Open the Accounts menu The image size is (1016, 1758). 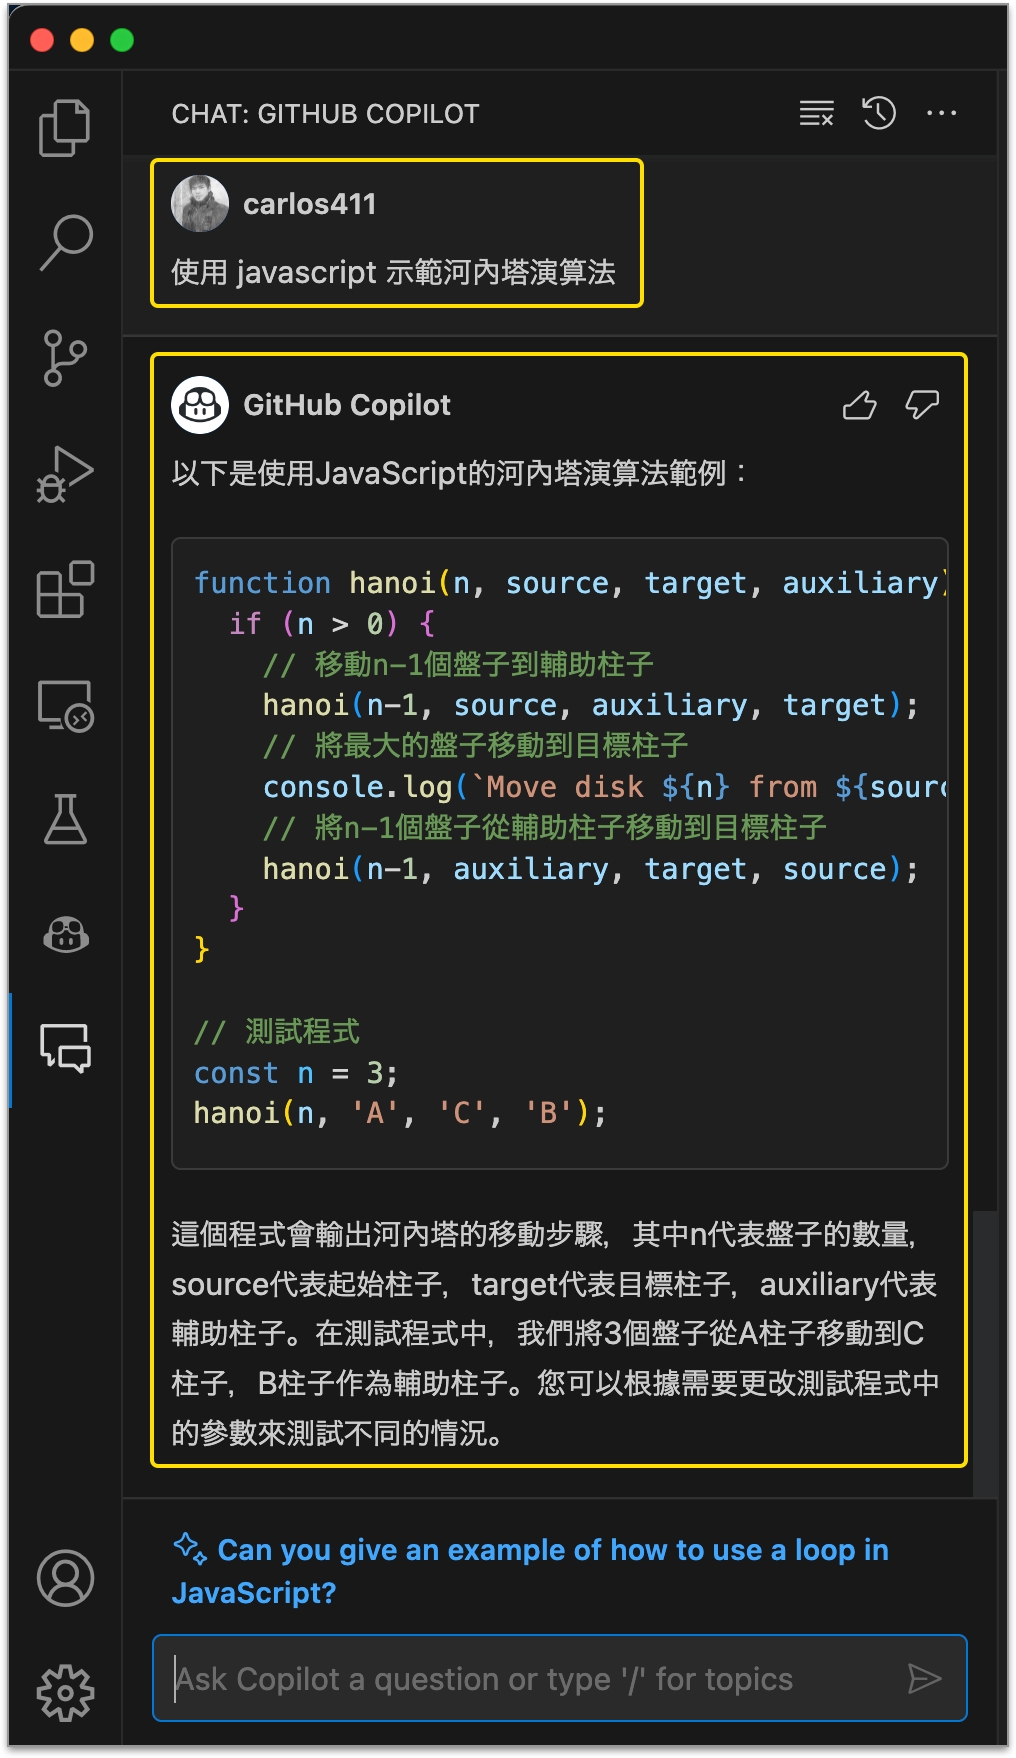[x=65, y=1578]
